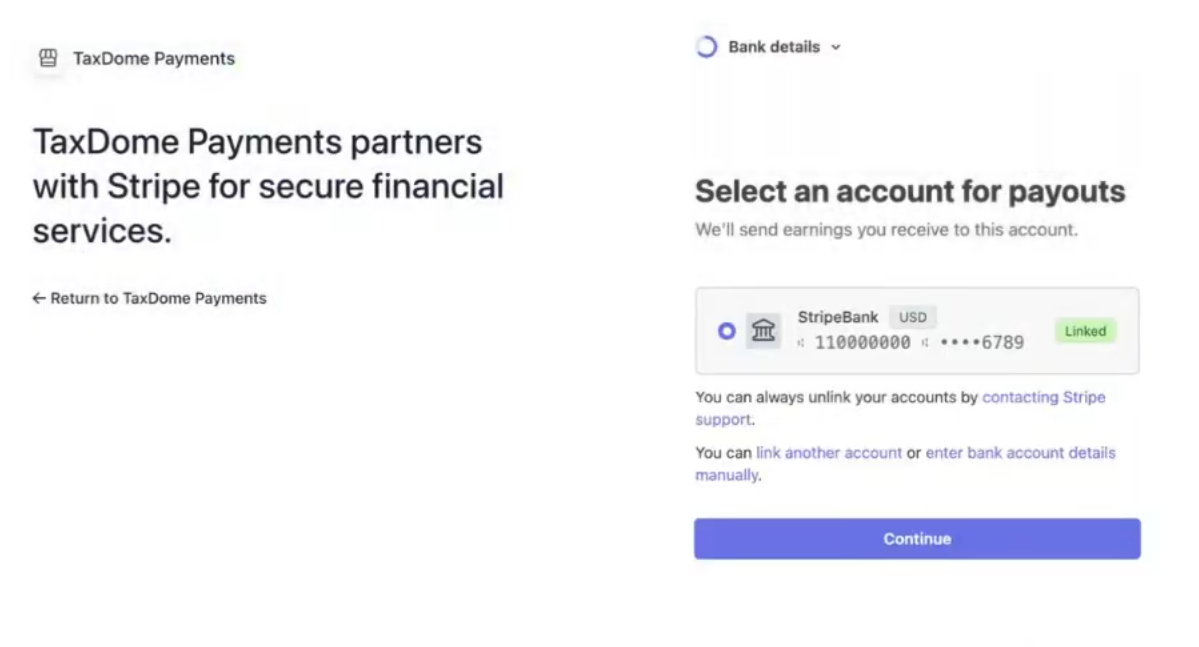The width and height of the screenshot is (1199, 647).
Task: Return to TaxDome Payments
Action: tap(158, 298)
